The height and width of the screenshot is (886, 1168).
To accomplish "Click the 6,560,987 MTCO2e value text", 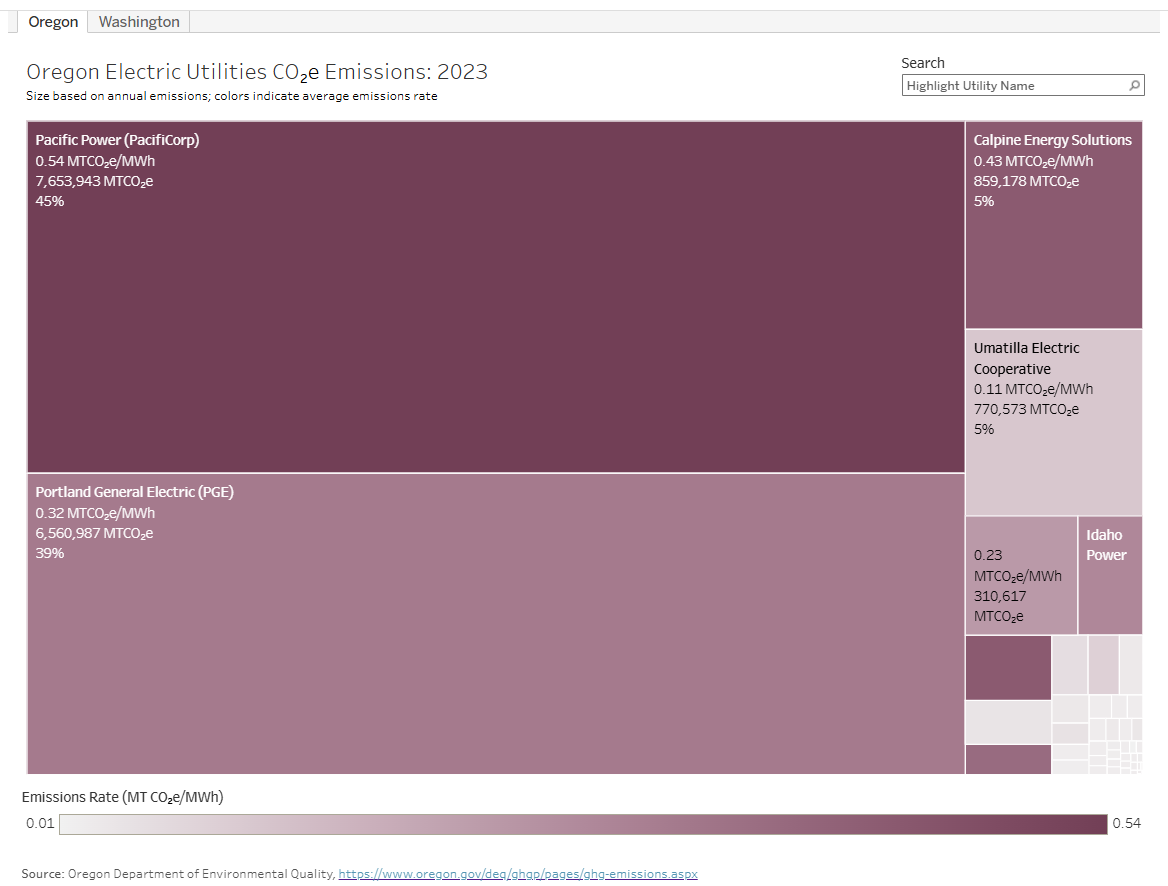I will 95,534.
